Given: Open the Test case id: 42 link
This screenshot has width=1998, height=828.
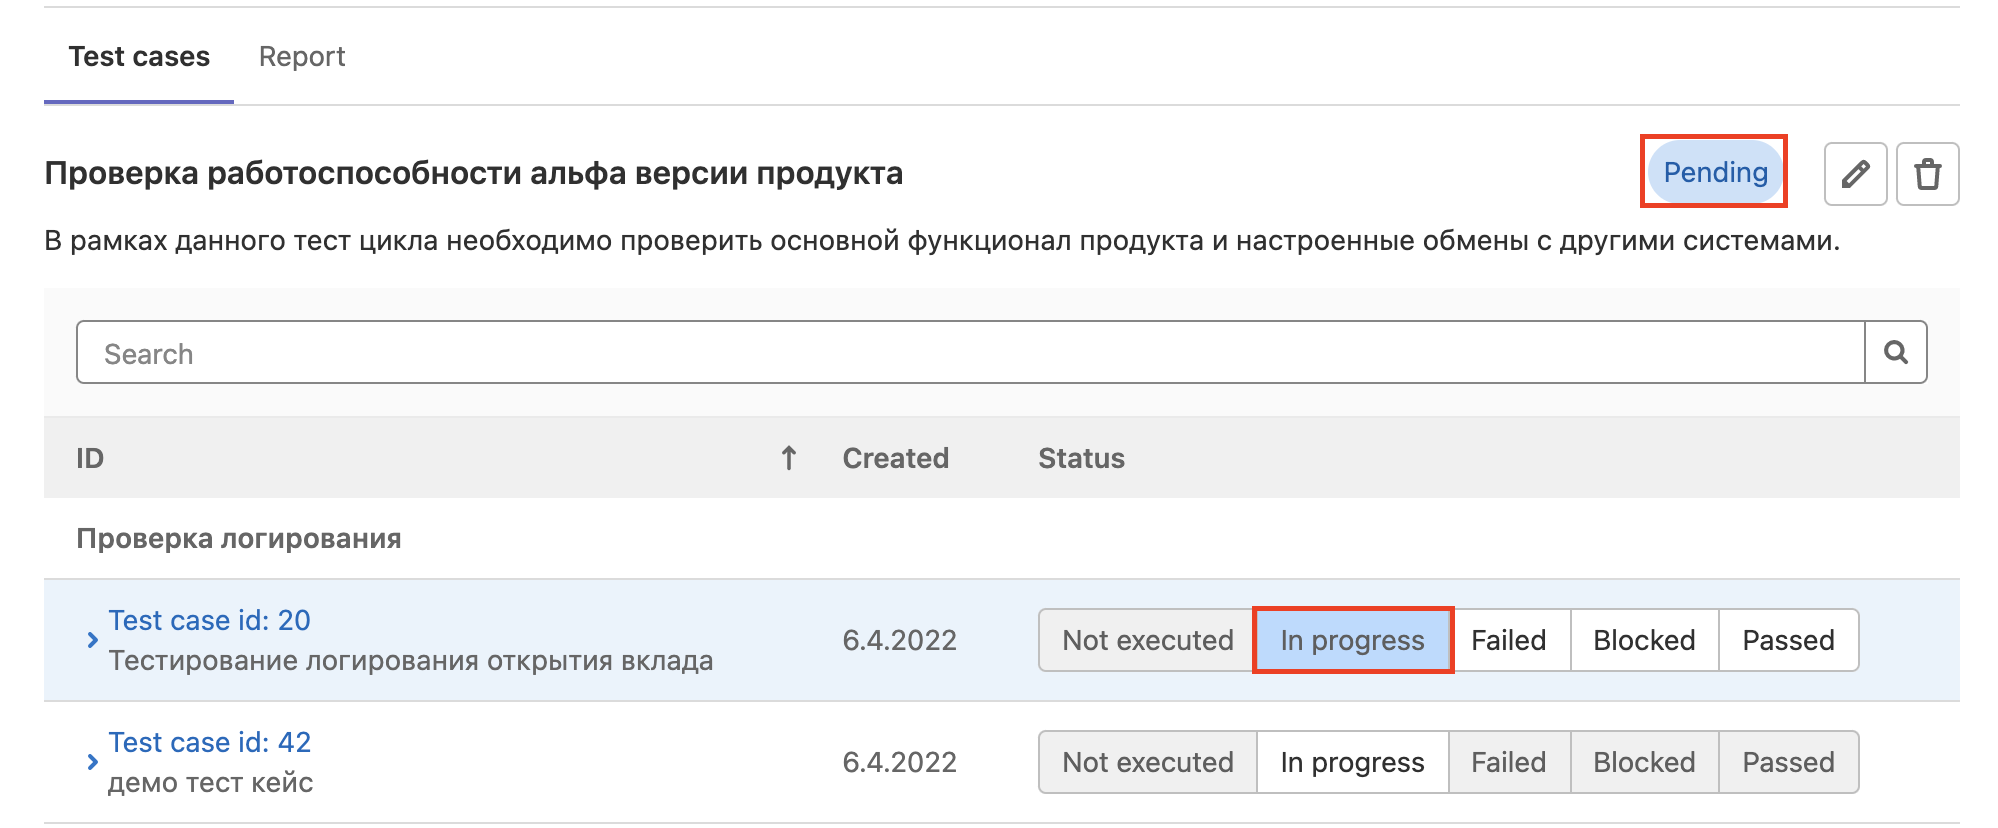Looking at the screenshot, I should [209, 742].
